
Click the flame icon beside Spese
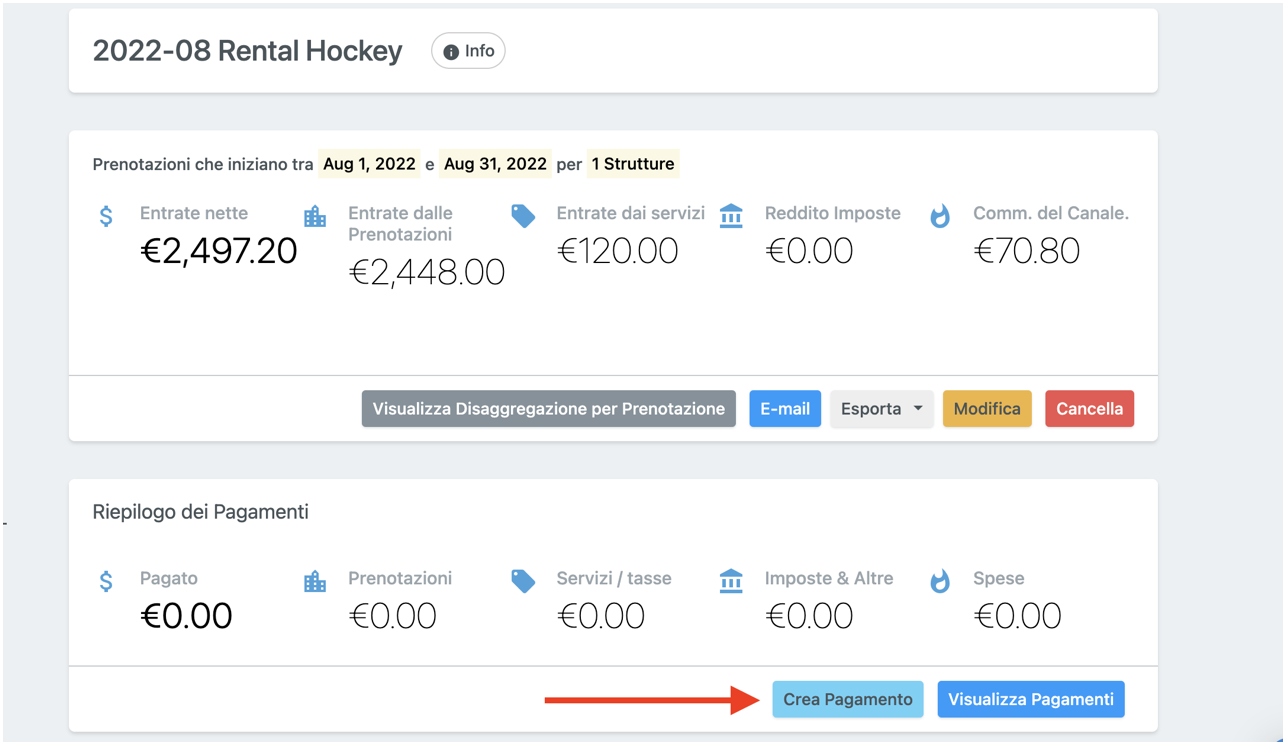click(940, 581)
